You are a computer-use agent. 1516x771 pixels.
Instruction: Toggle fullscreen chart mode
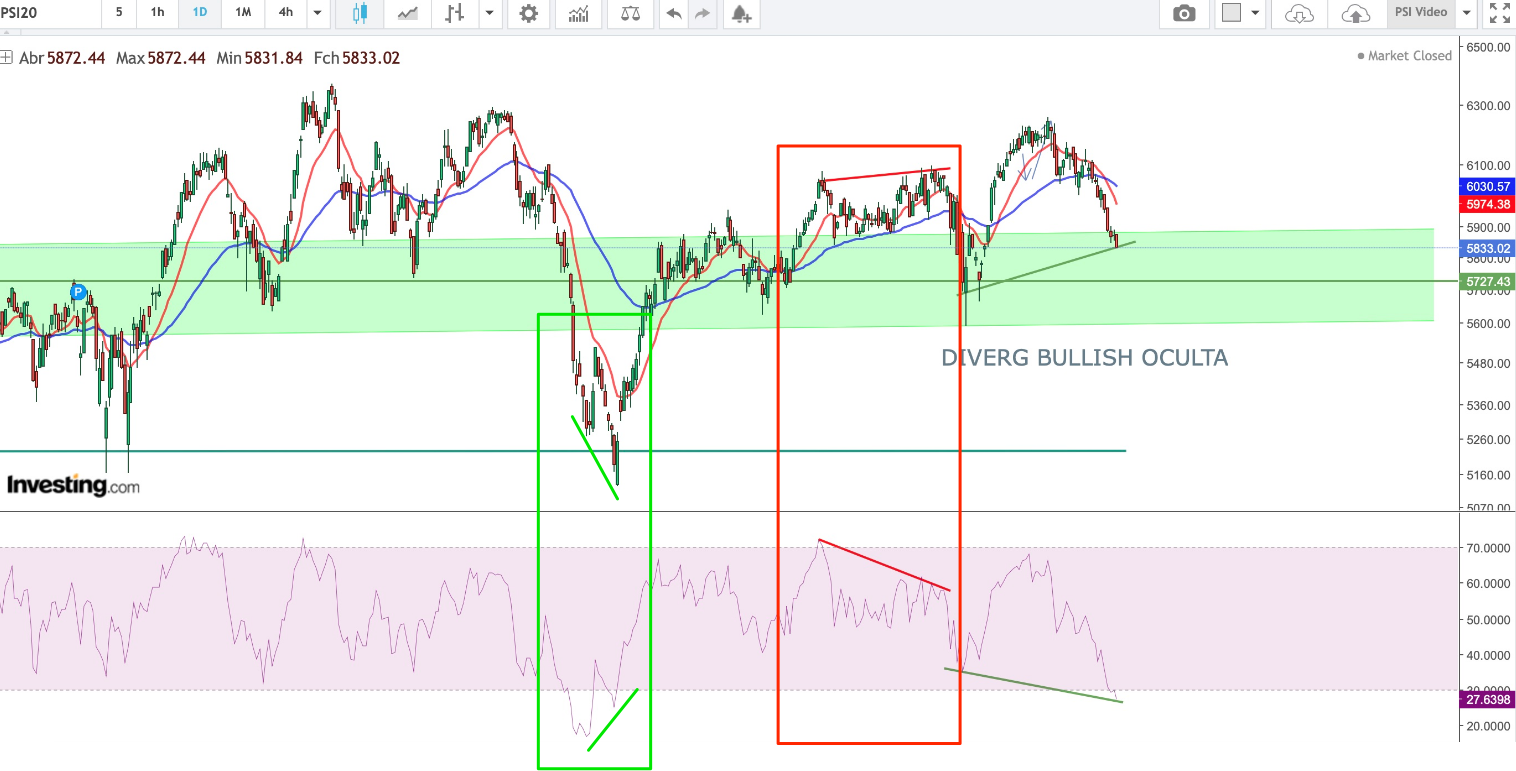(x=1499, y=13)
